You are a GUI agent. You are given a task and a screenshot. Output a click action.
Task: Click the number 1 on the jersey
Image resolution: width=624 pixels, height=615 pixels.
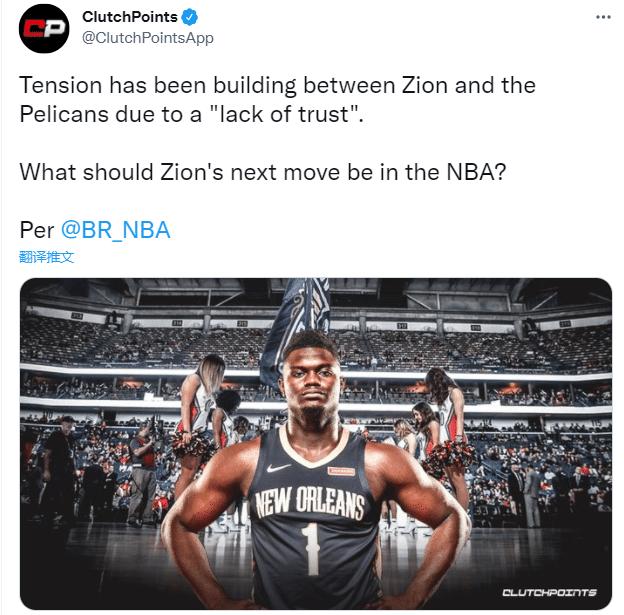coord(310,548)
